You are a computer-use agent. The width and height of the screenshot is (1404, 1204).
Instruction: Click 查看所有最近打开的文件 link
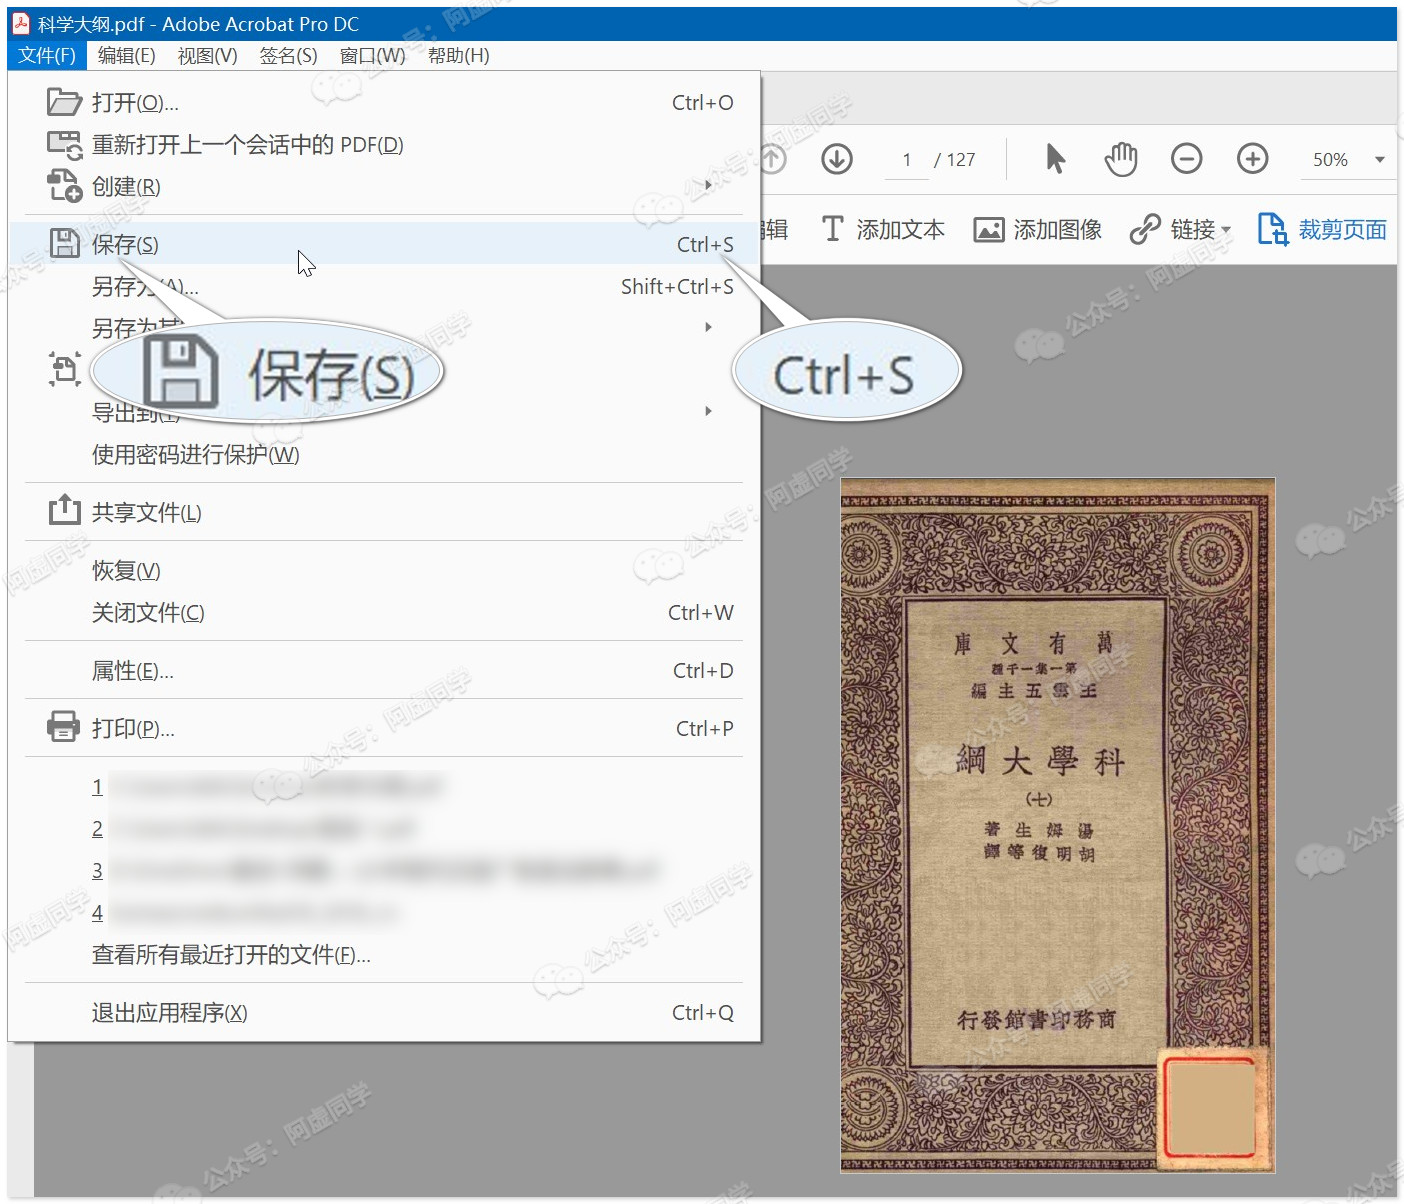coord(230,955)
